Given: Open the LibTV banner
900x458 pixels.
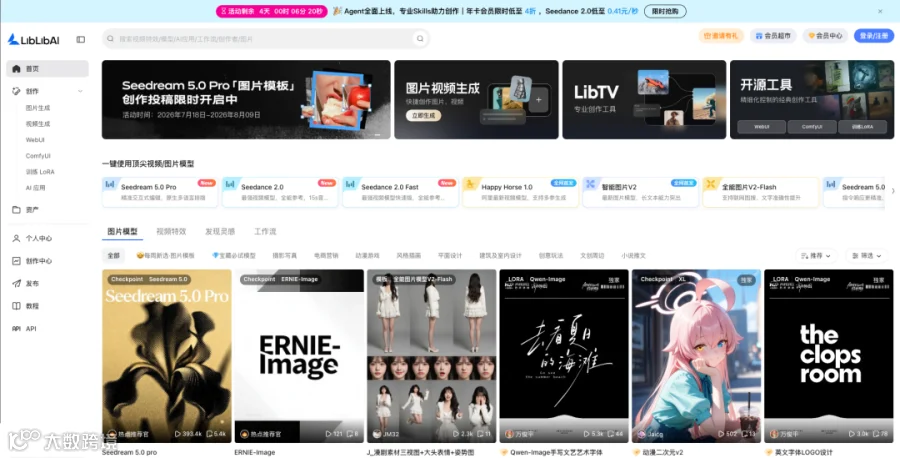Looking at the screenshot, I should coord(644,99).
